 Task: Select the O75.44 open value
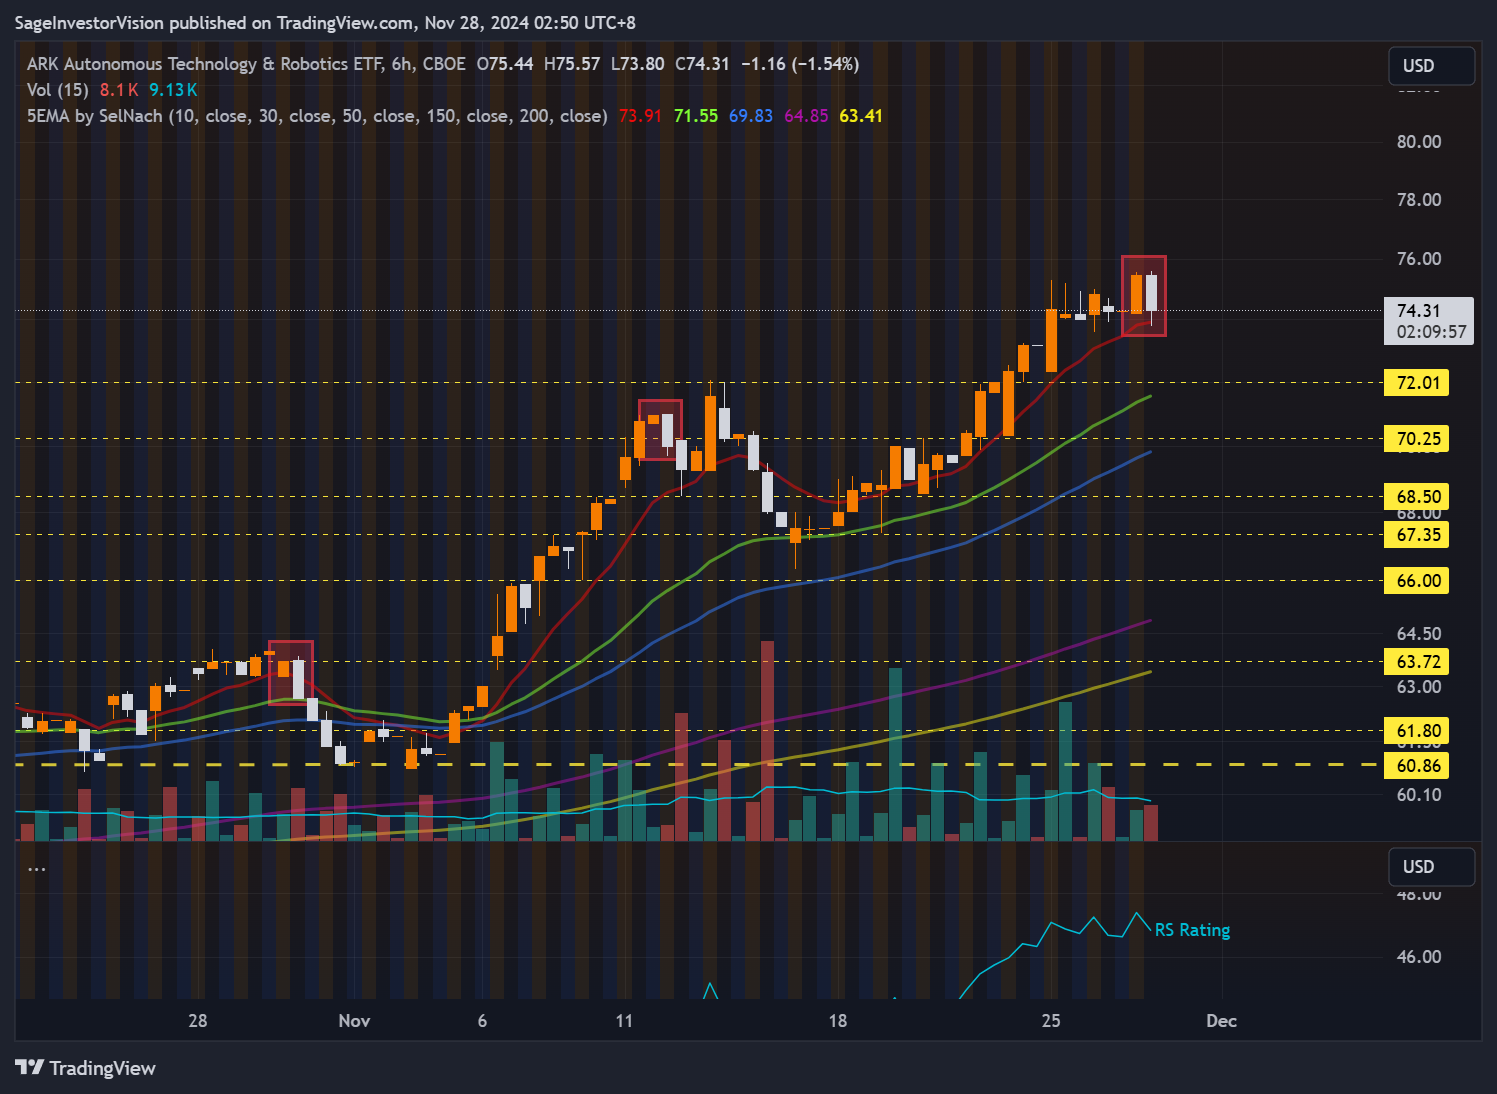(x=505, y=64)
